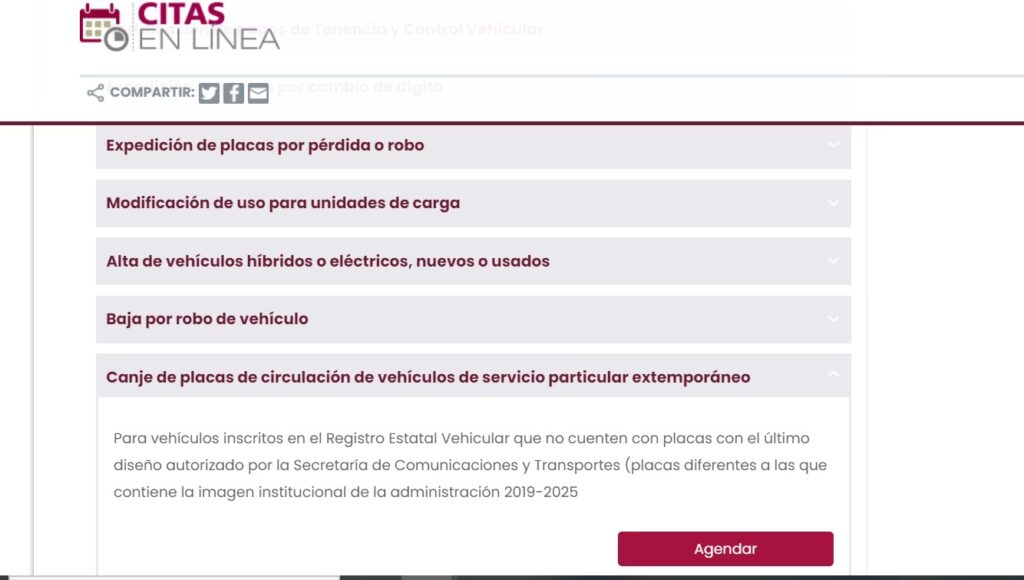This screenshot has width=1024, height=580.
Task: Open Expedición de placas por pérdida o robo
Action: (265, 145)
